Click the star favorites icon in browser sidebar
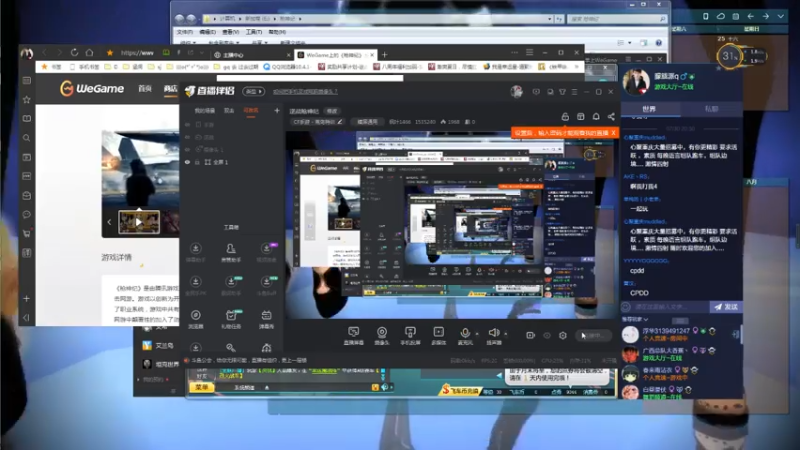800x450 pixels. coord(27,99)
